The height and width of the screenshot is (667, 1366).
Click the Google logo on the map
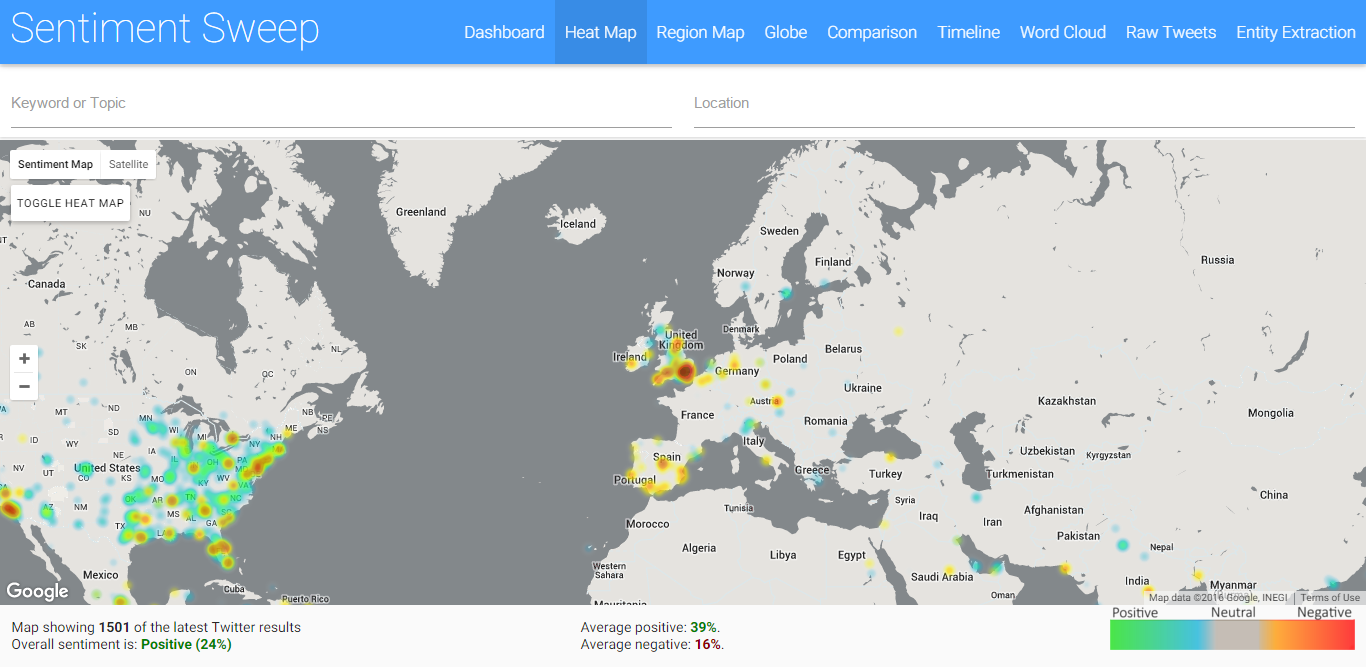(38, 591)
